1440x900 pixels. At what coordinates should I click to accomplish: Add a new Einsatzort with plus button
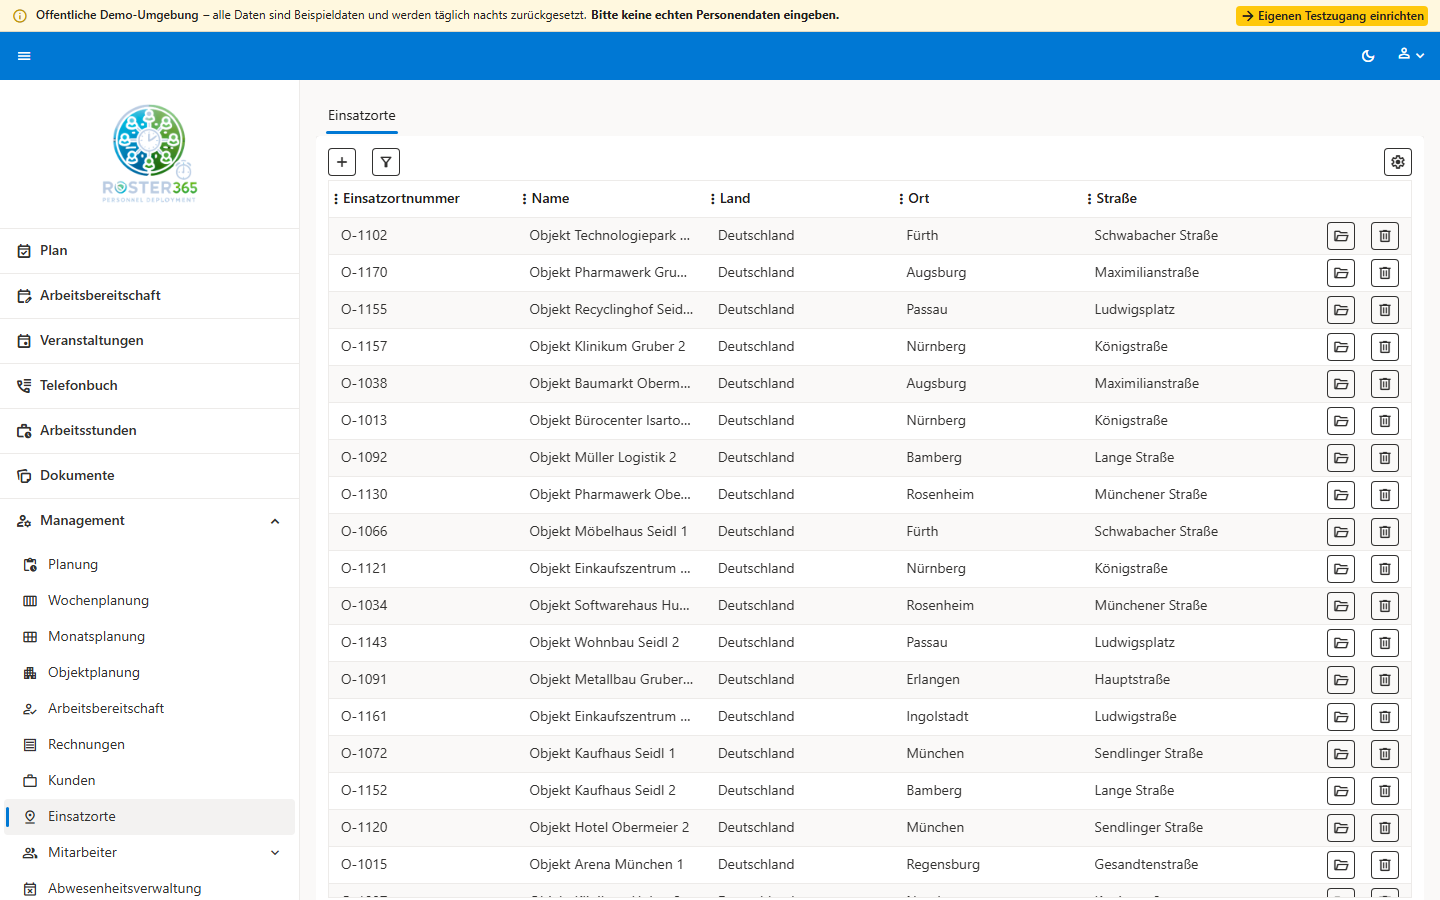pos(342,162)
